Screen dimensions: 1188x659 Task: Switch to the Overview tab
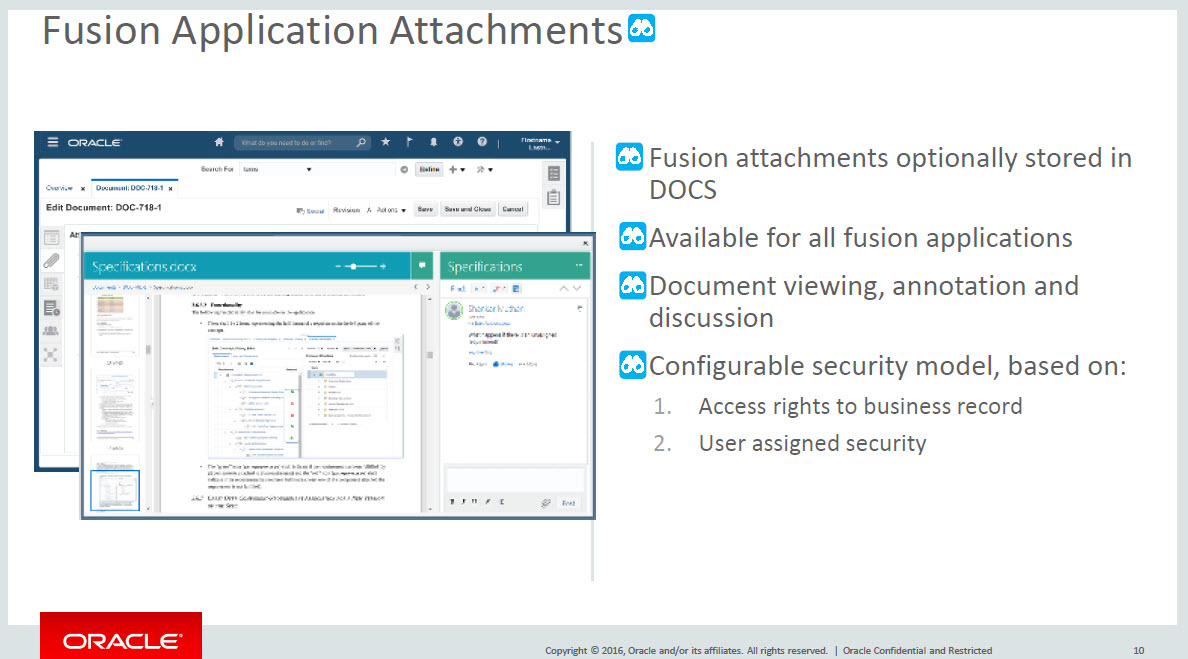point(59,188)
